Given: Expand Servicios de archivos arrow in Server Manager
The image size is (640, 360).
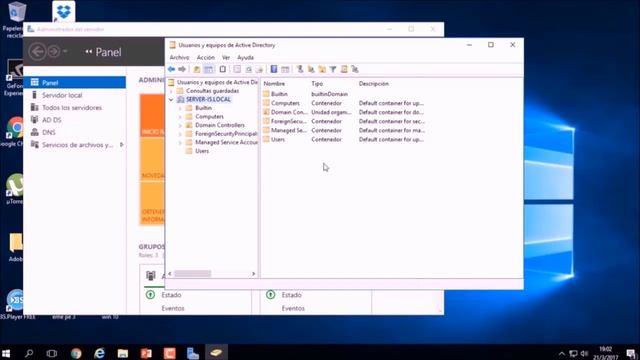Looking at the screenshot, I should point(121,145).
